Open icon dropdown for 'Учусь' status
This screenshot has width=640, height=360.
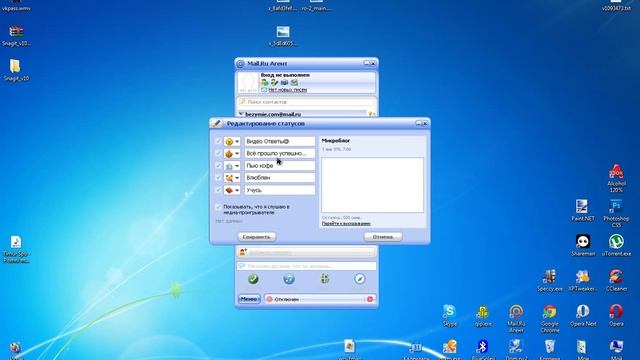[x=232, y=190]
